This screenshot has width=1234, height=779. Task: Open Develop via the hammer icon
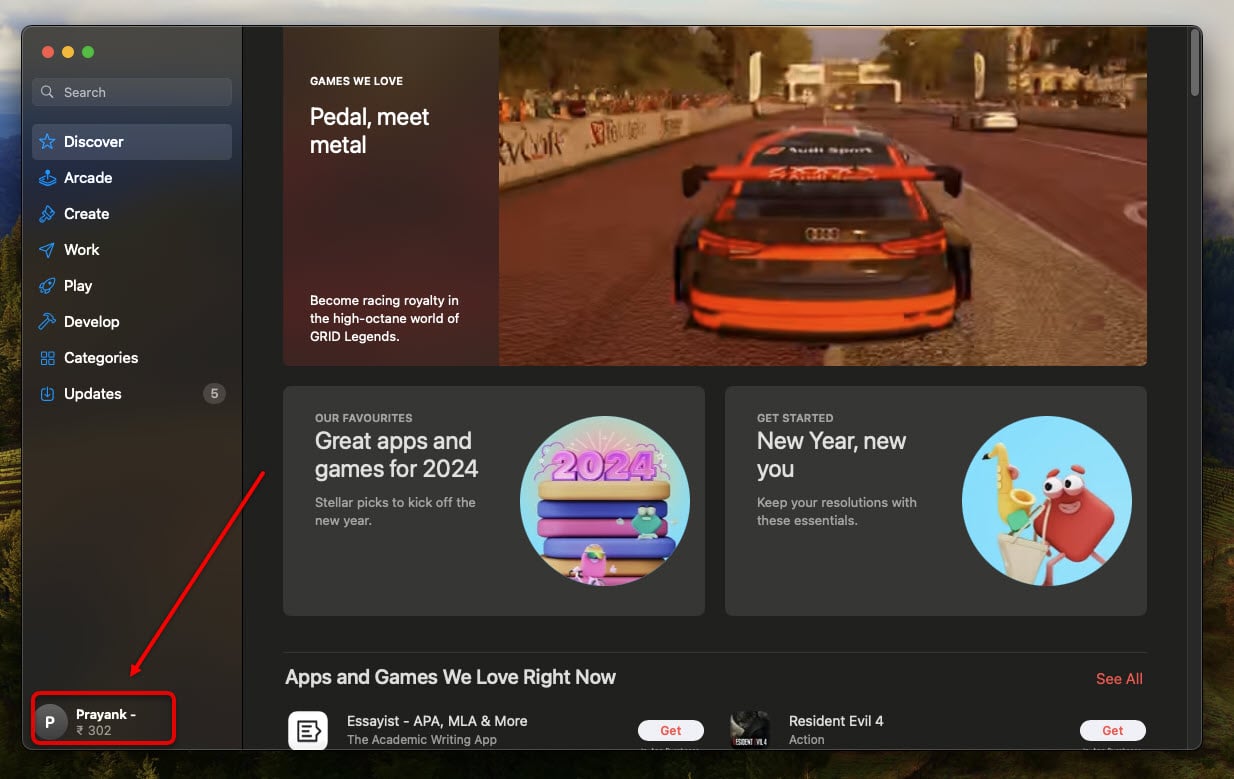(47, 322)
